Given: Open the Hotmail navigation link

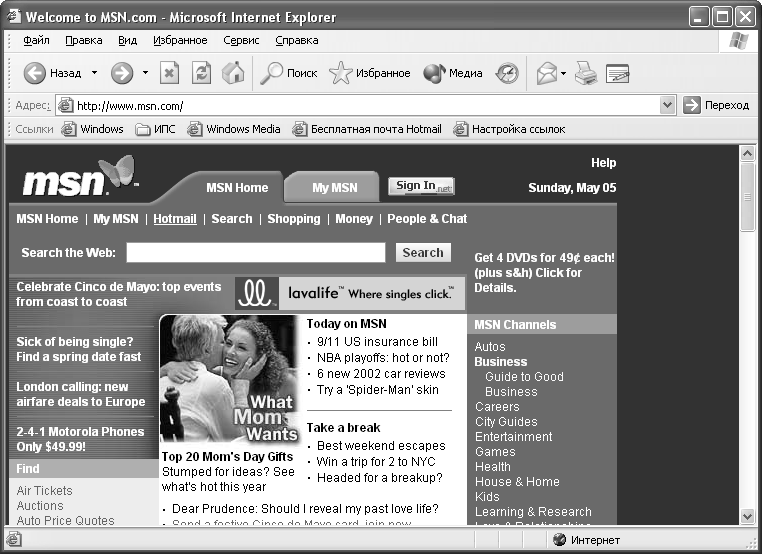Looking at the screenshot, I should 175,219.
